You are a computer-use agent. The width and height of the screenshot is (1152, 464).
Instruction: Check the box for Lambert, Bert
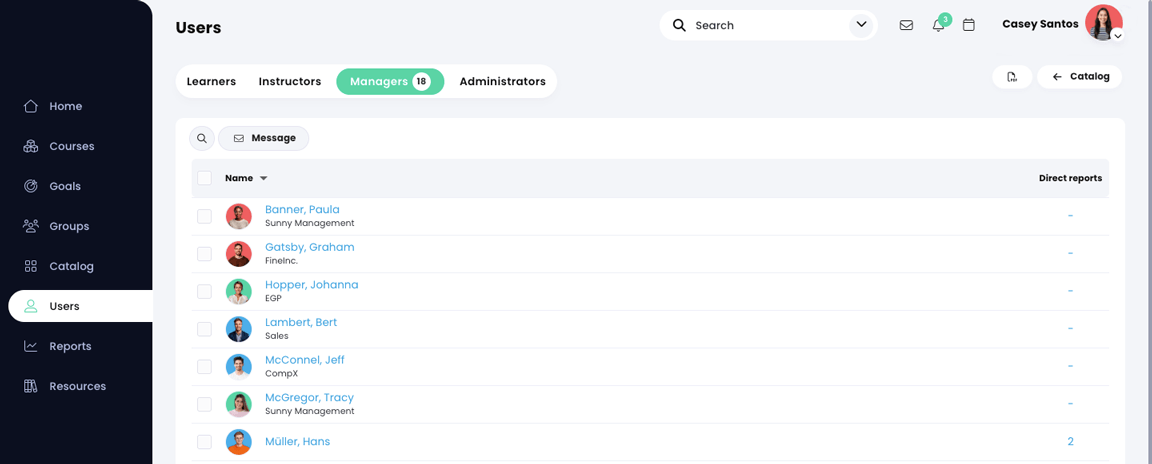204,329
